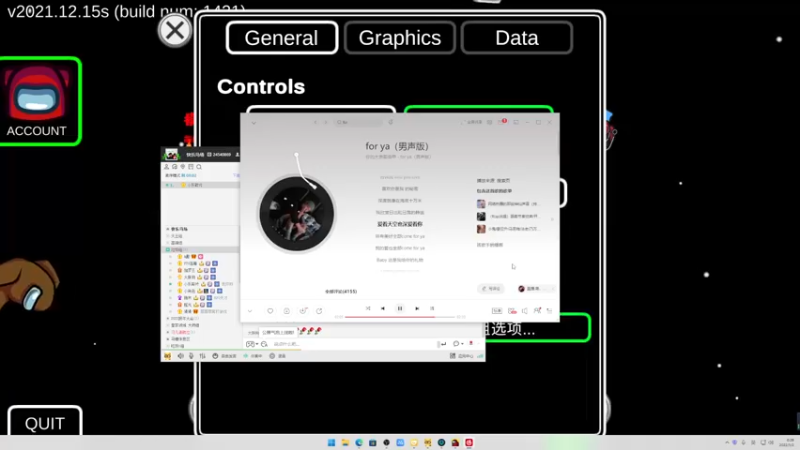Click the QUIT button

pos(45,422)
